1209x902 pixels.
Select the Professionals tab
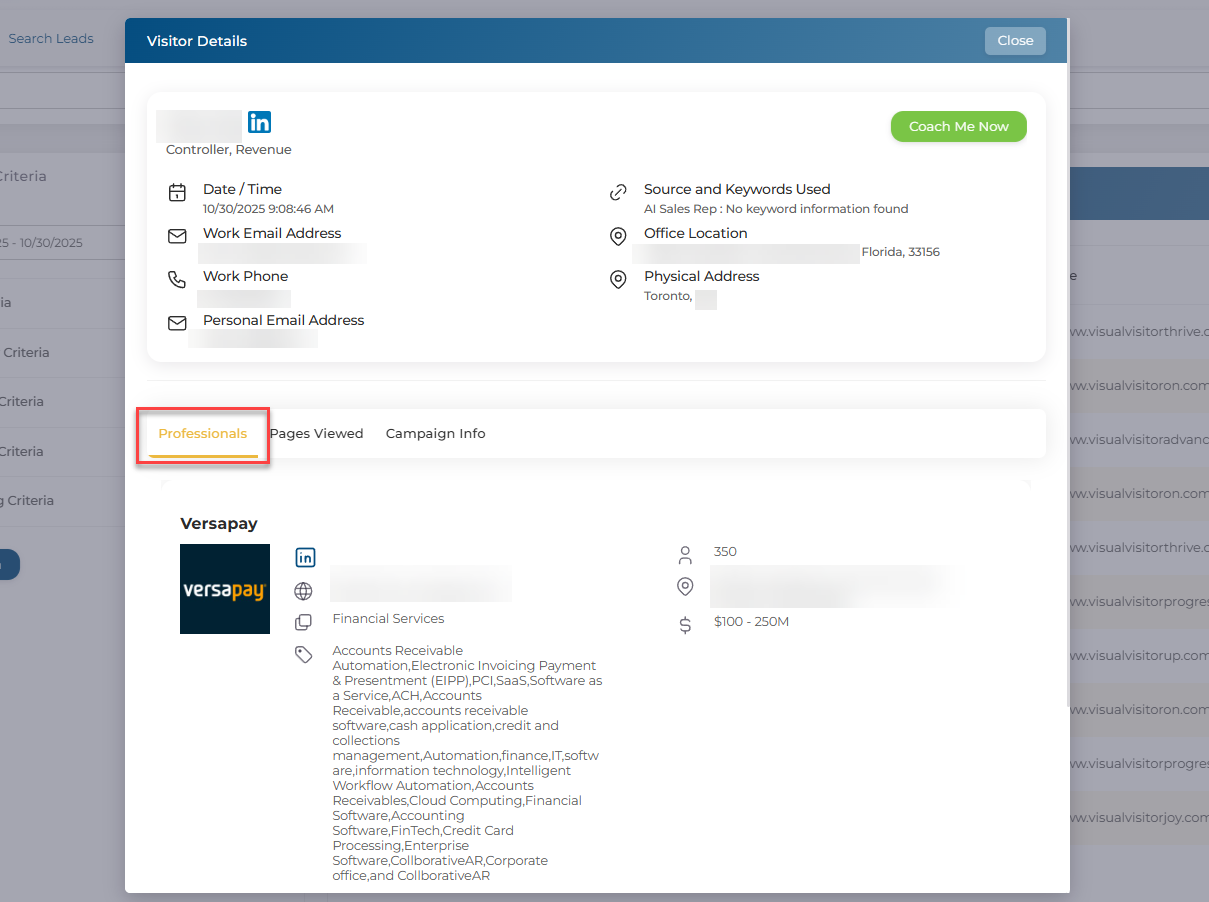tap(203, 434)
